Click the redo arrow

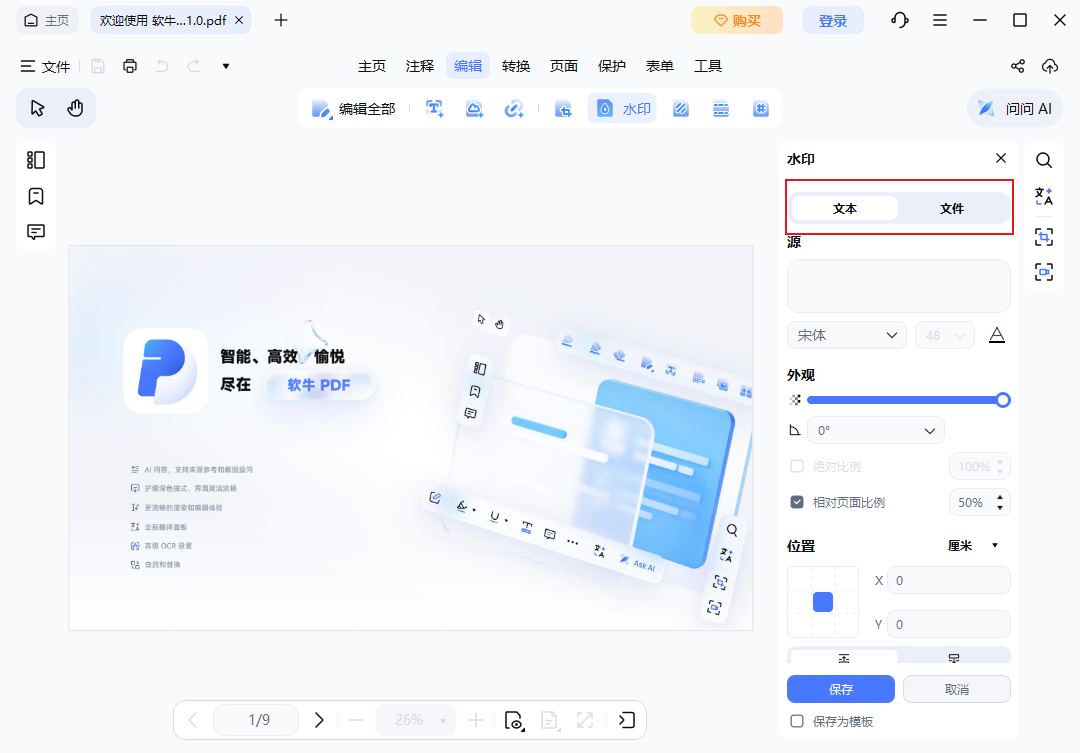coord(194,66)
